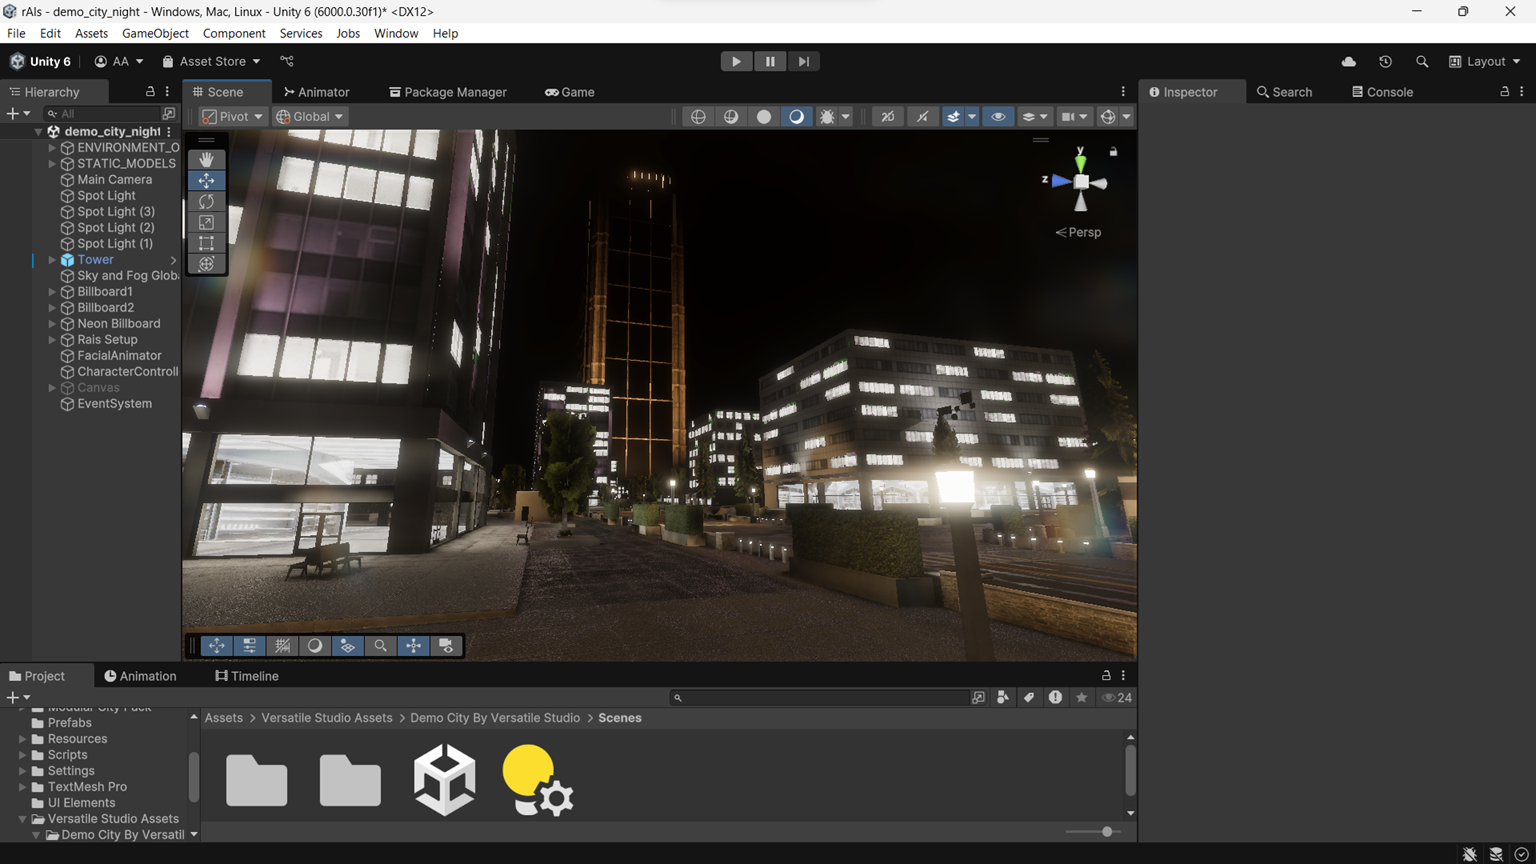Viewport: 1536px width, 864px height.
Task: Click the search by import log icon
Action: click(x=1055, y=698)
